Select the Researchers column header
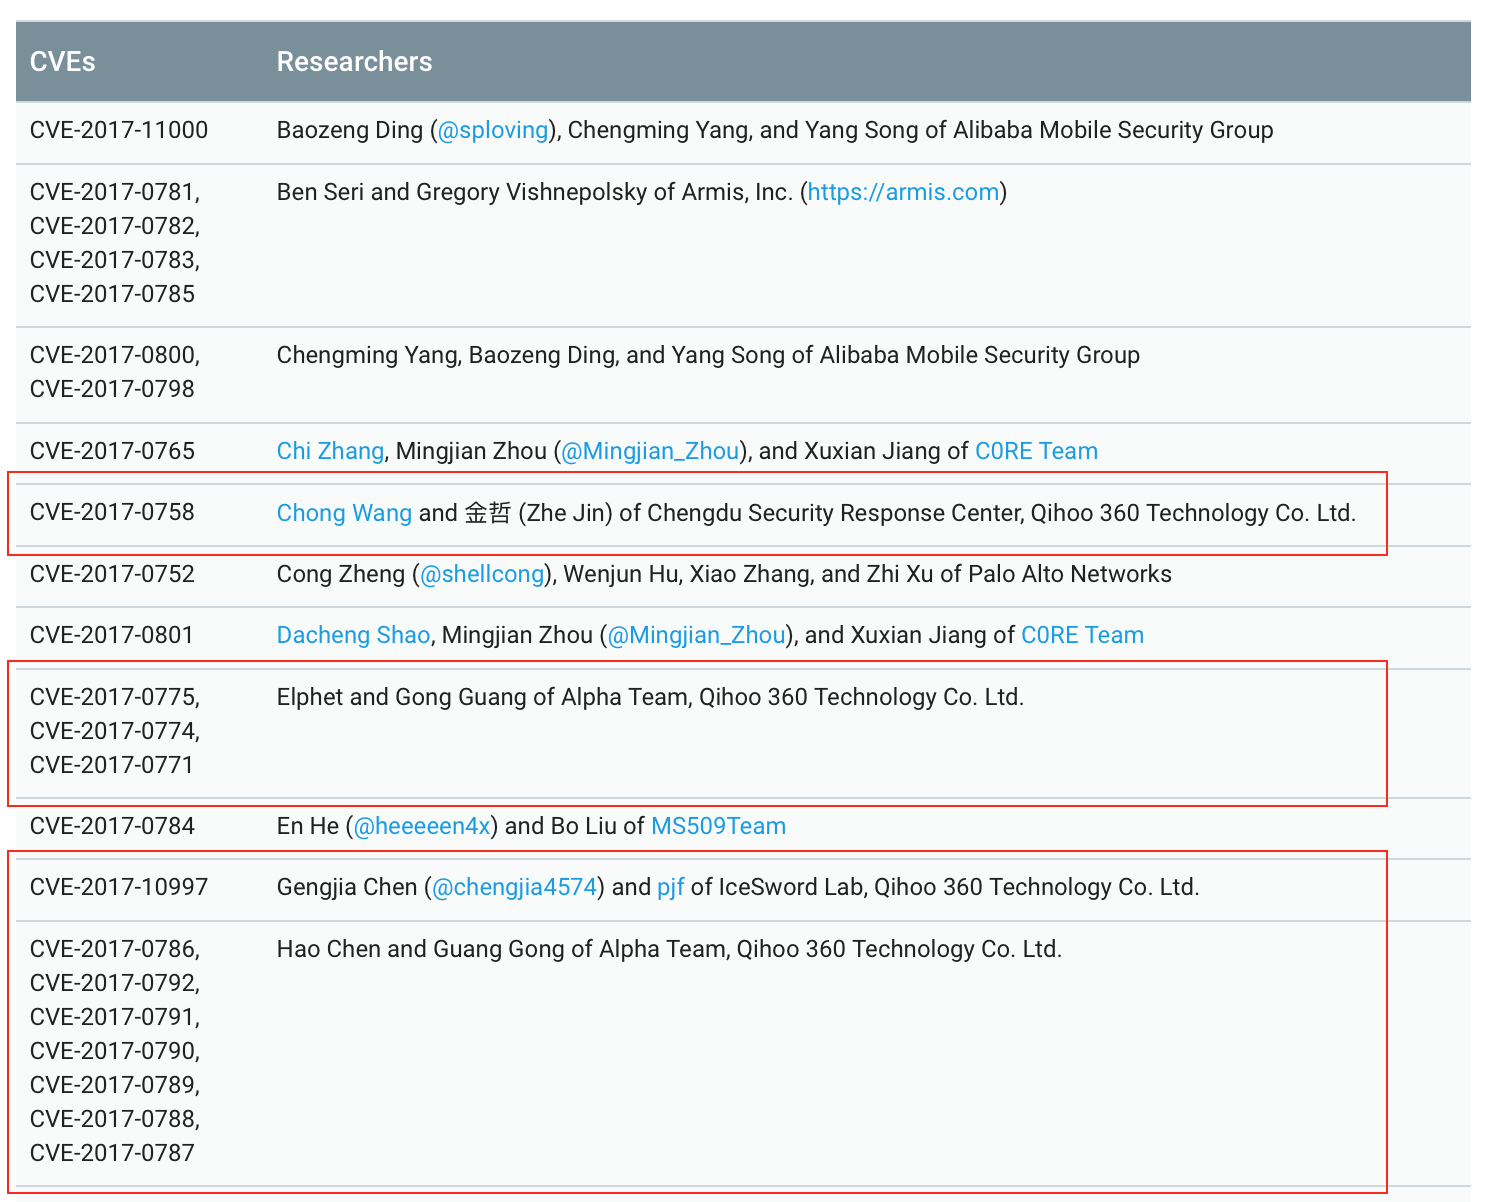 [x=354, y=62]
